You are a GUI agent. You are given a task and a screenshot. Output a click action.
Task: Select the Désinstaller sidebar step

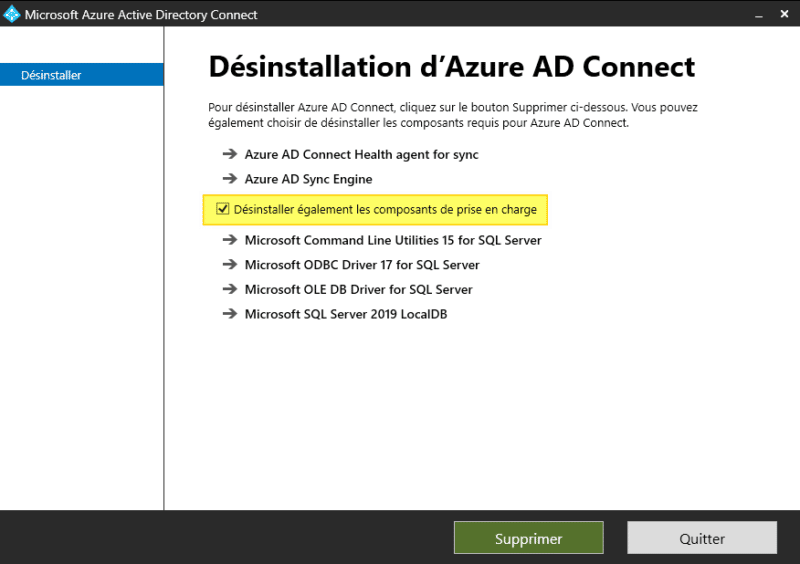82,75
